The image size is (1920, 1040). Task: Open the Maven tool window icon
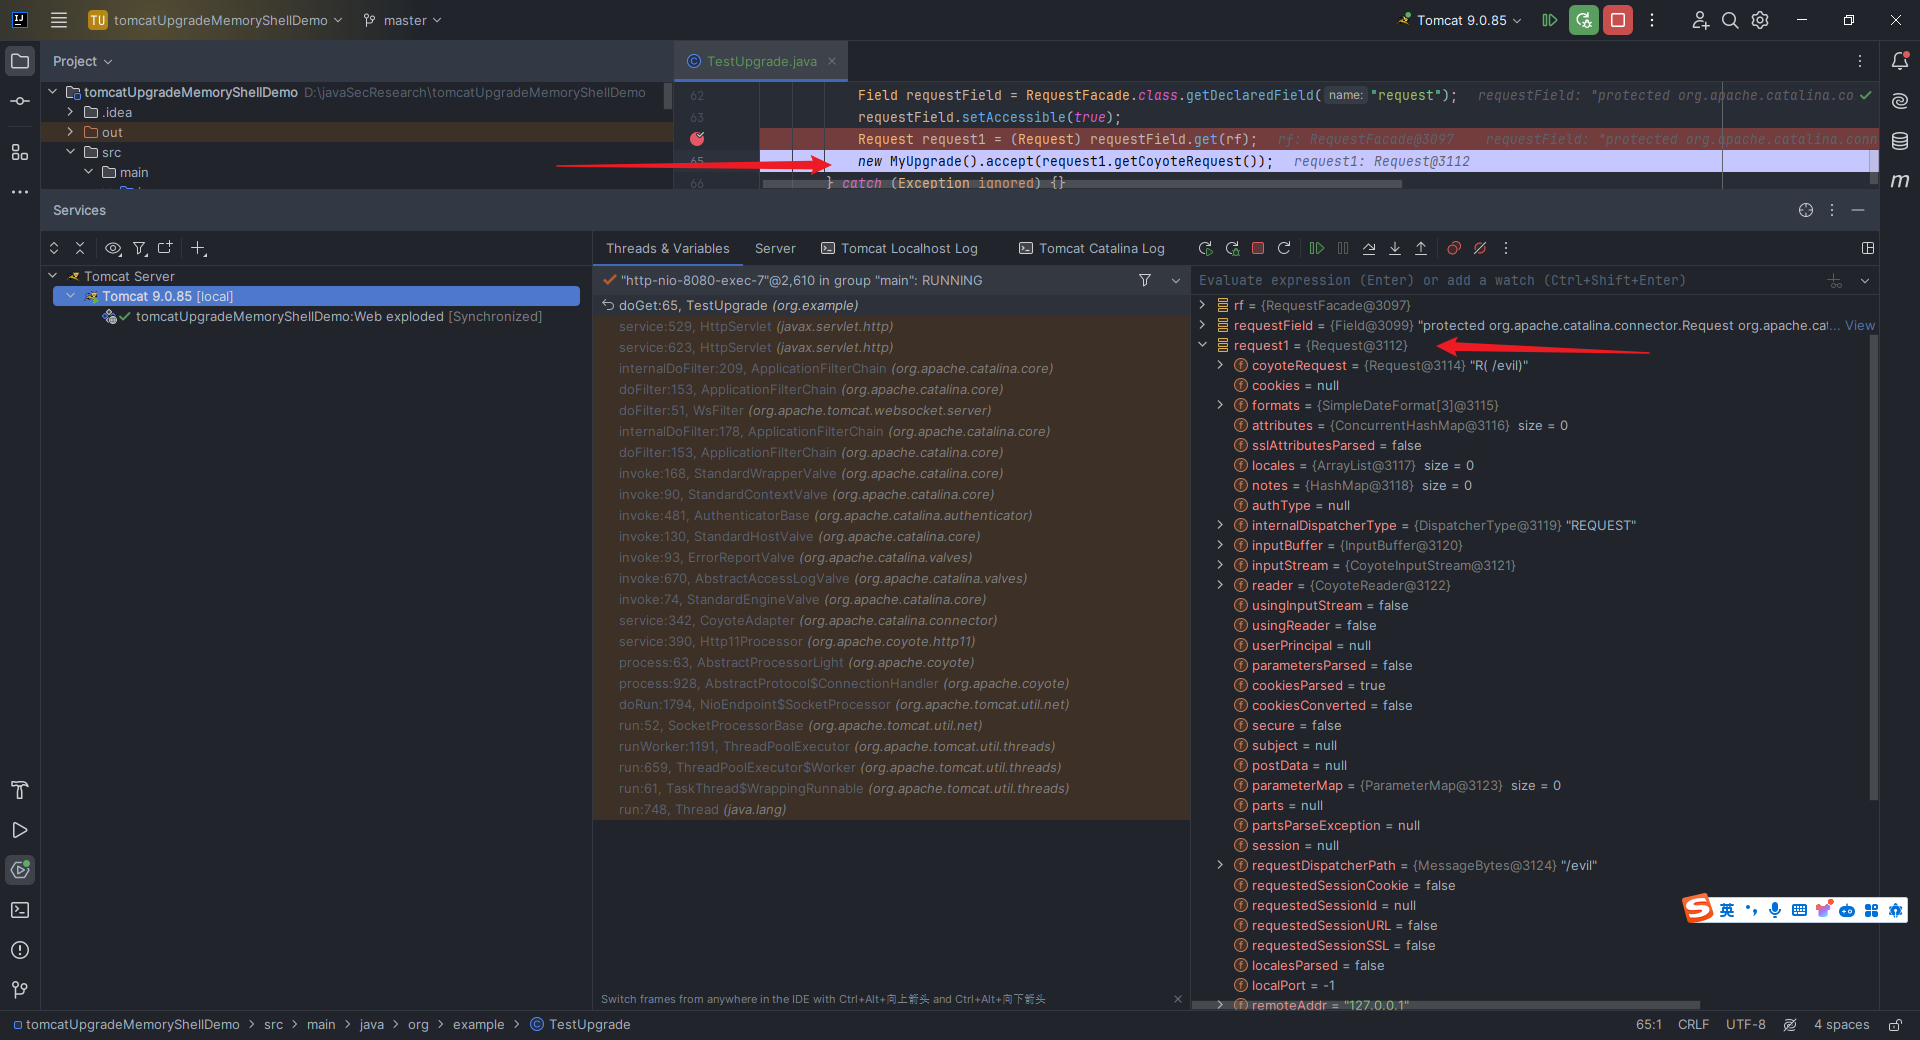(1900, 181)
